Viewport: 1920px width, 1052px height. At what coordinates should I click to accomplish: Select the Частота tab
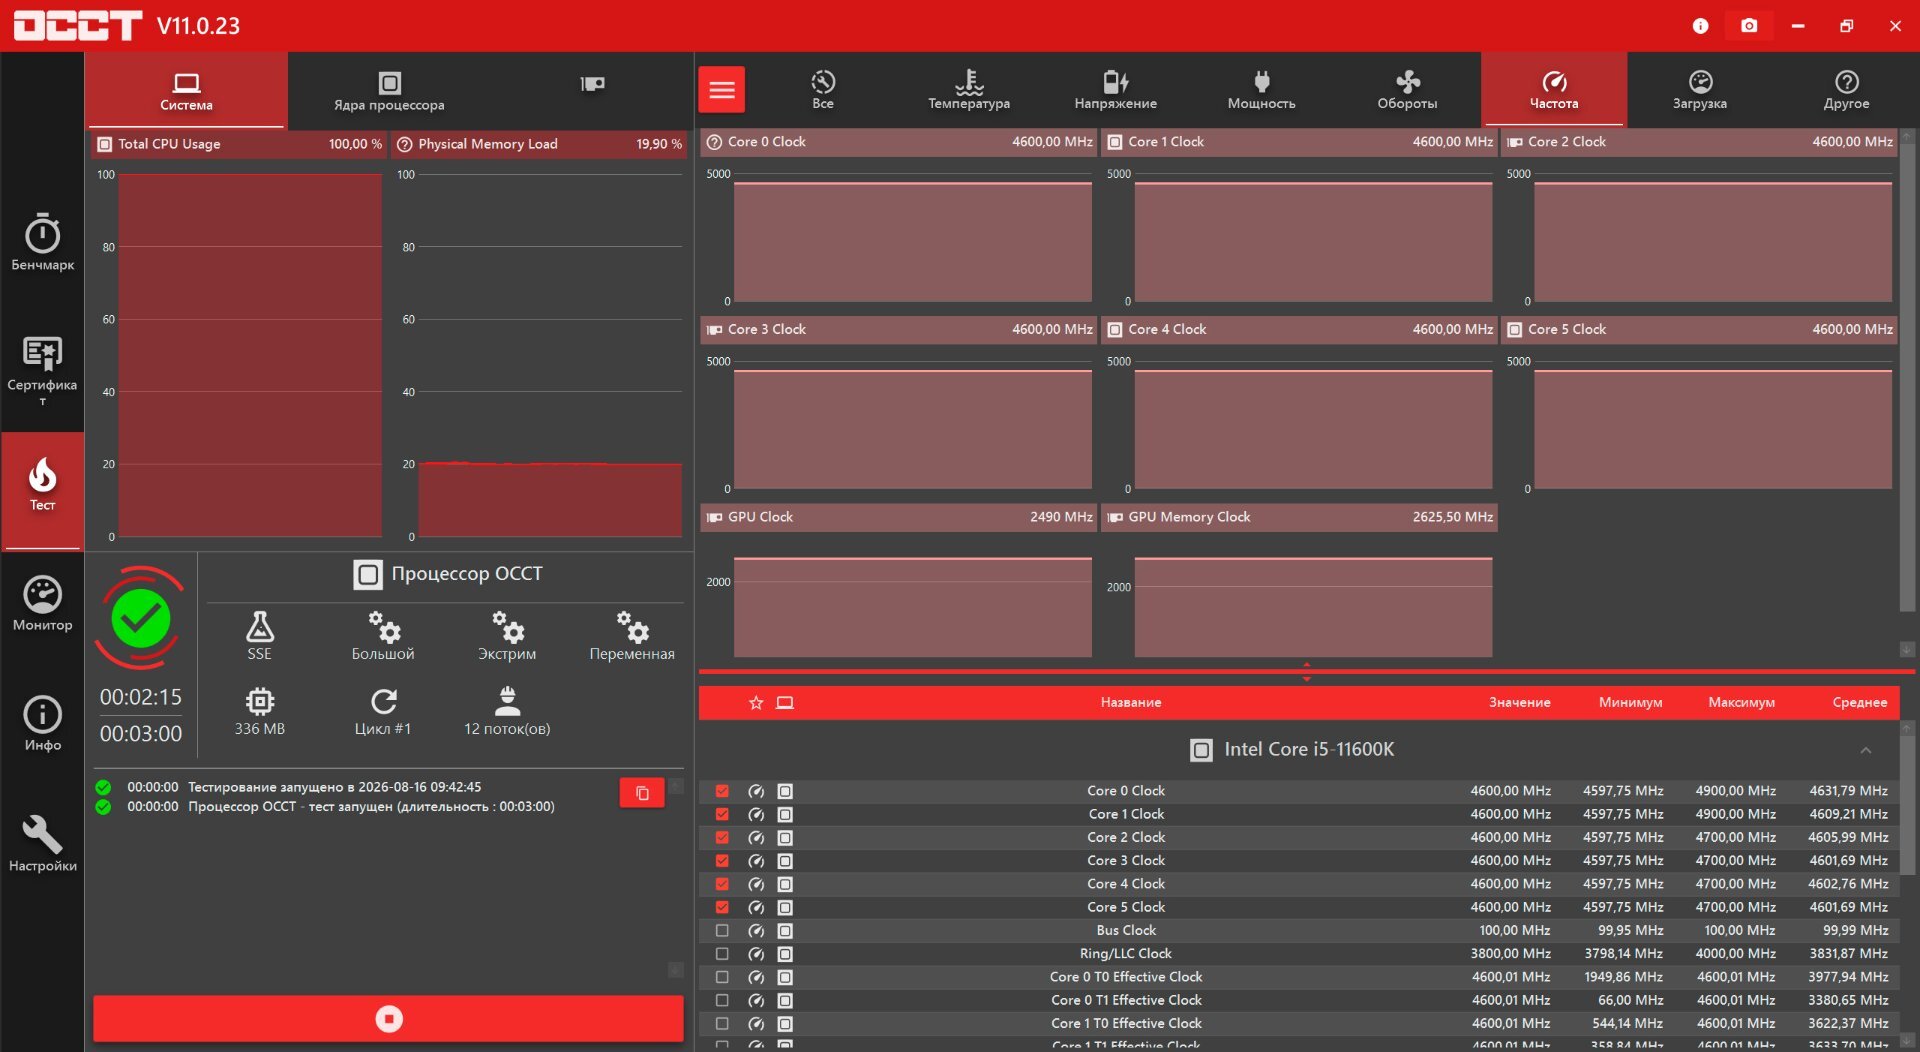tap(1554, 90)
